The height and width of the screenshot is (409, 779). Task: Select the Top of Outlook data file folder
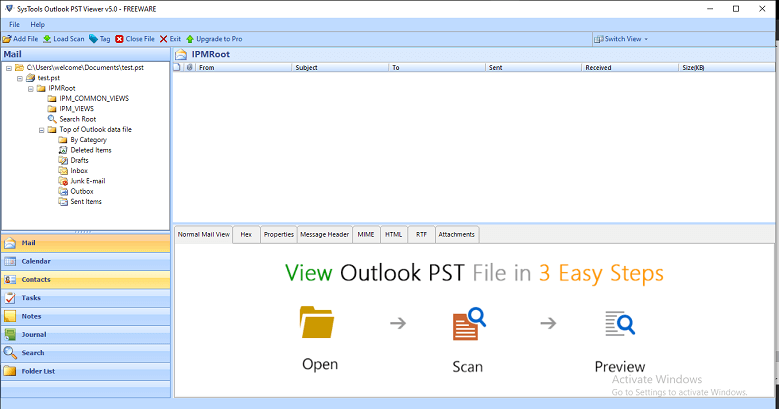[95, 129]
